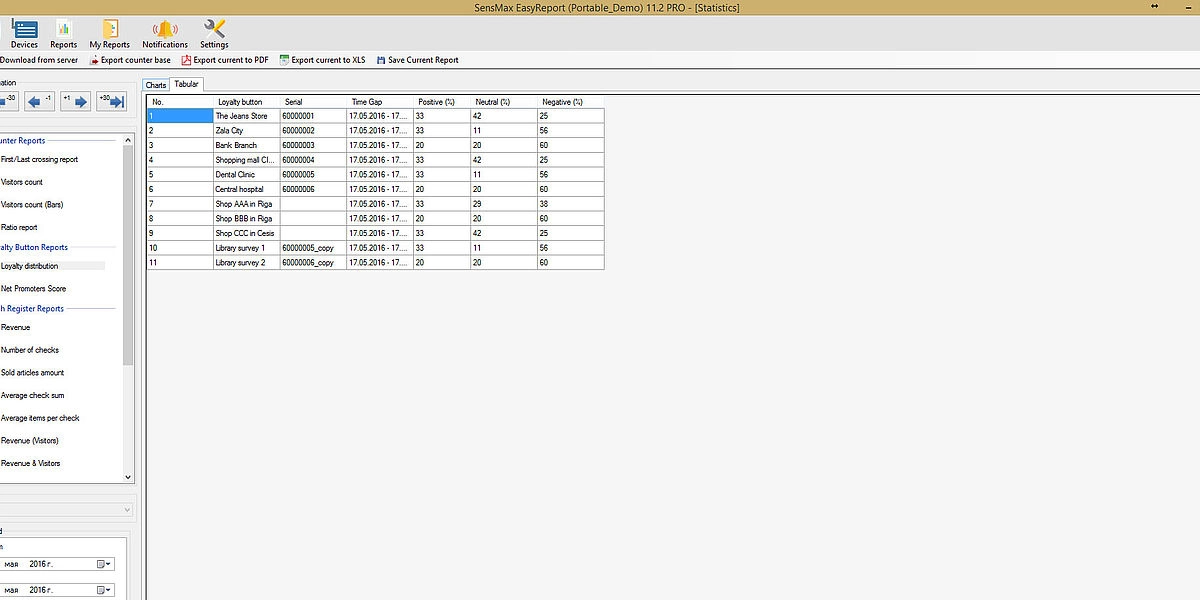
Task: Choose the Ratio report entry
Action: pos(19,227)
